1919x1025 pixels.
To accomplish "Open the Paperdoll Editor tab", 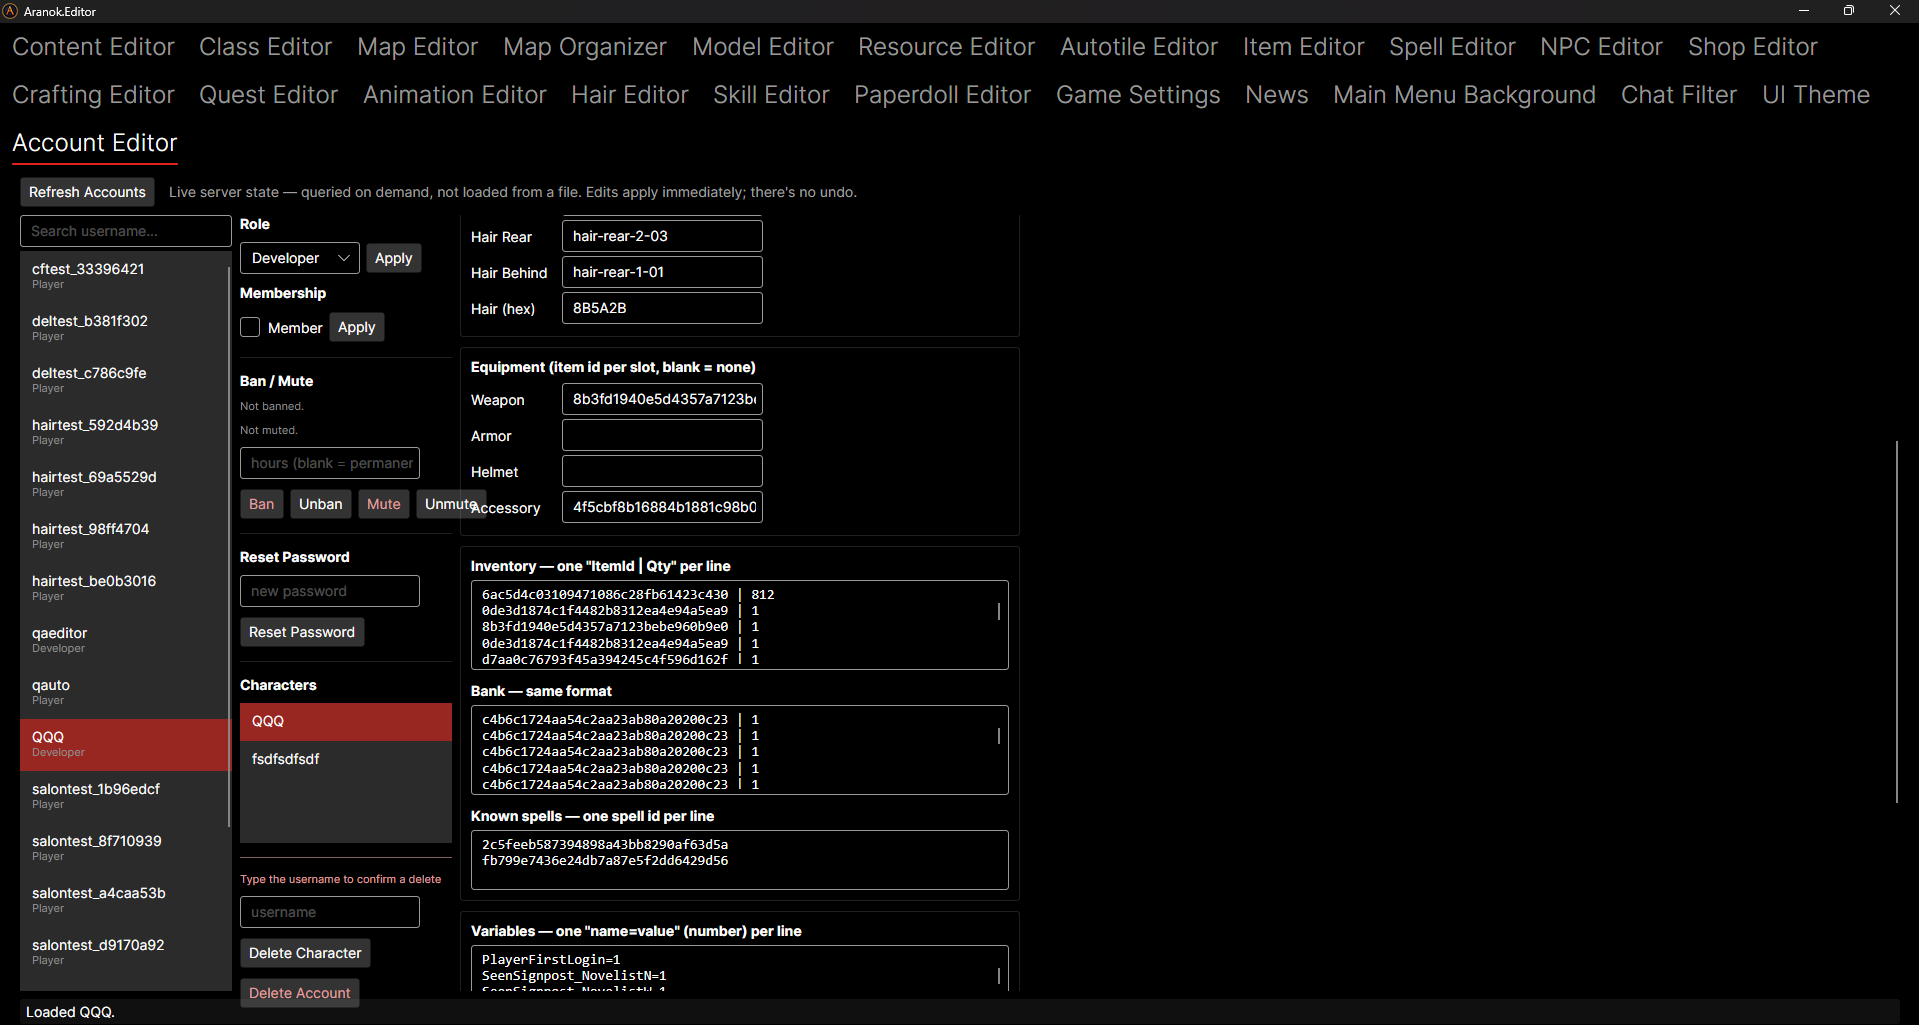I will [942, 95].
